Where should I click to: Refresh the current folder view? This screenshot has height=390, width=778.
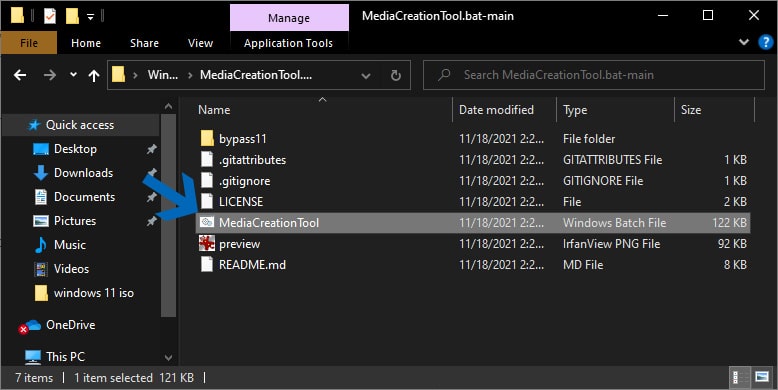[395, 75]
